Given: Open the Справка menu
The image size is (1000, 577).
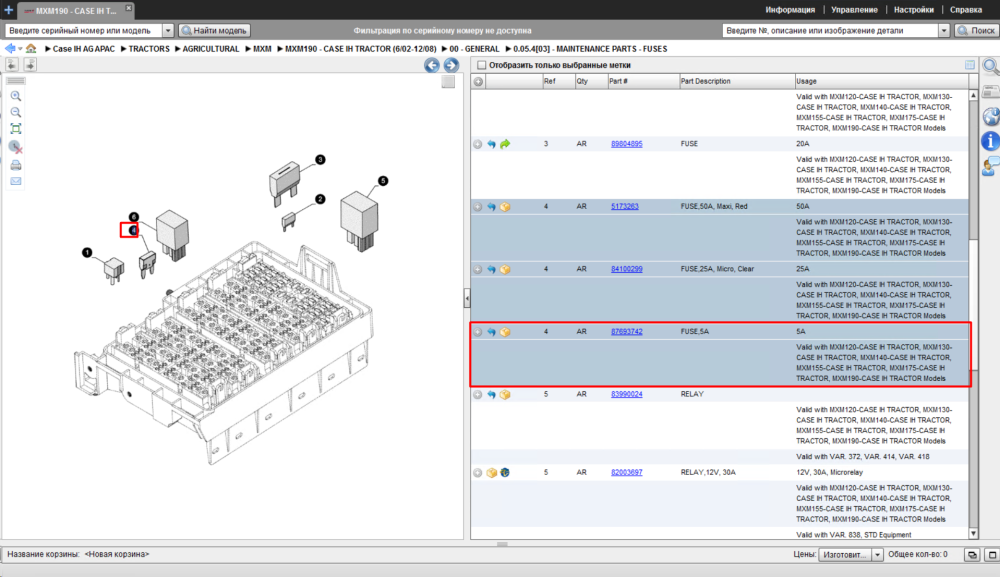Looking at the screenshot, I should pos(966,10).
